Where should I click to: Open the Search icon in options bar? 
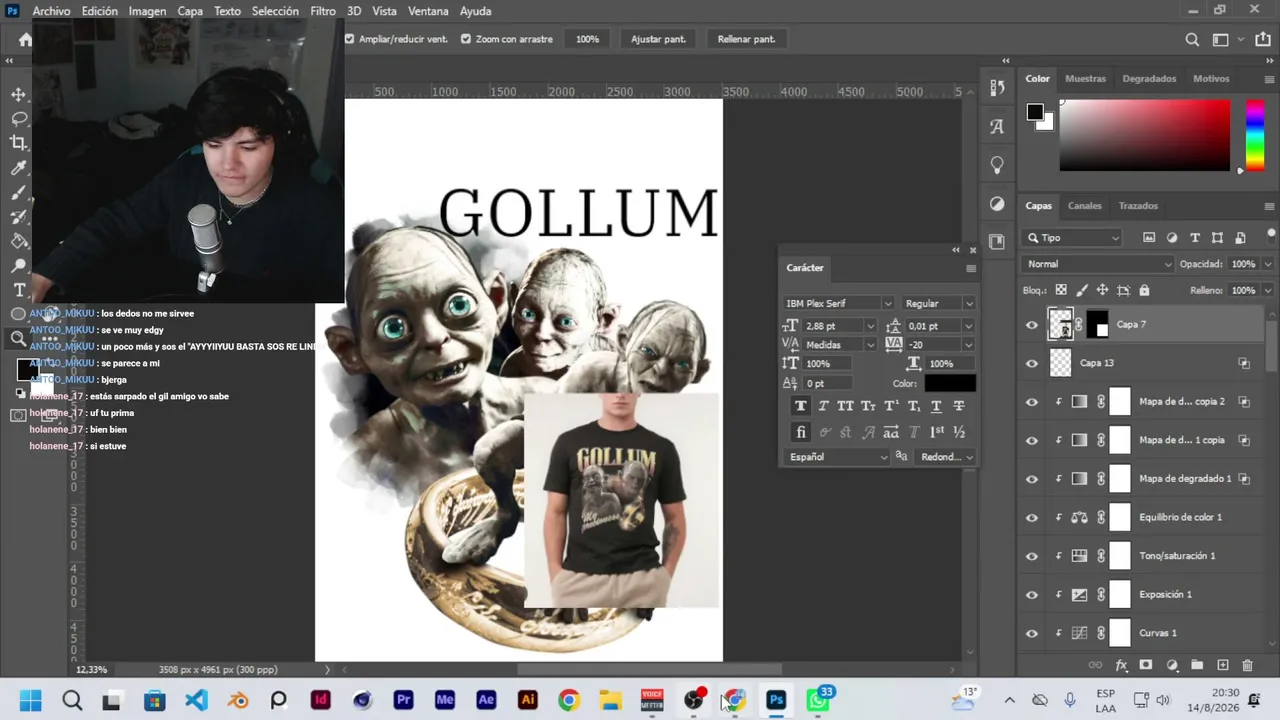(1192, 39)
